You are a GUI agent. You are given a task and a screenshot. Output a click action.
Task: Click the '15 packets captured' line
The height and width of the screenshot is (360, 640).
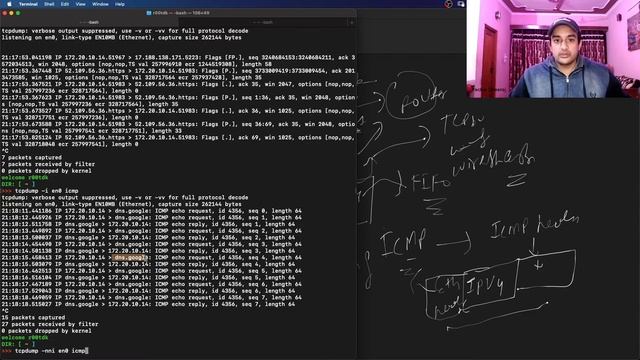(x=33, y=318)
